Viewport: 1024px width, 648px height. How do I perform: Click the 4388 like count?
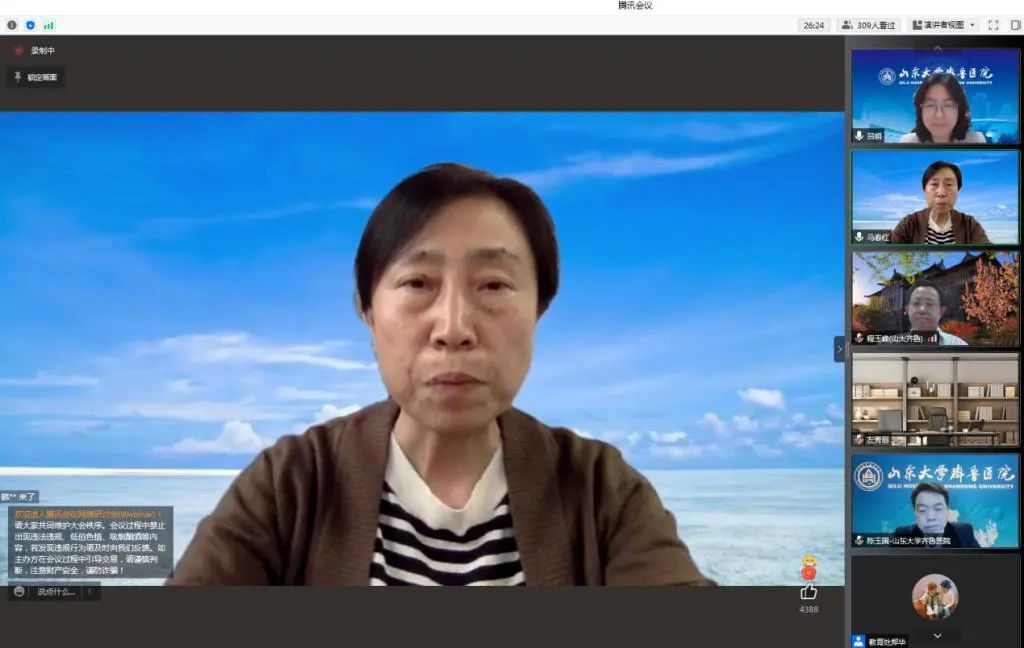[x=808, y=609]
